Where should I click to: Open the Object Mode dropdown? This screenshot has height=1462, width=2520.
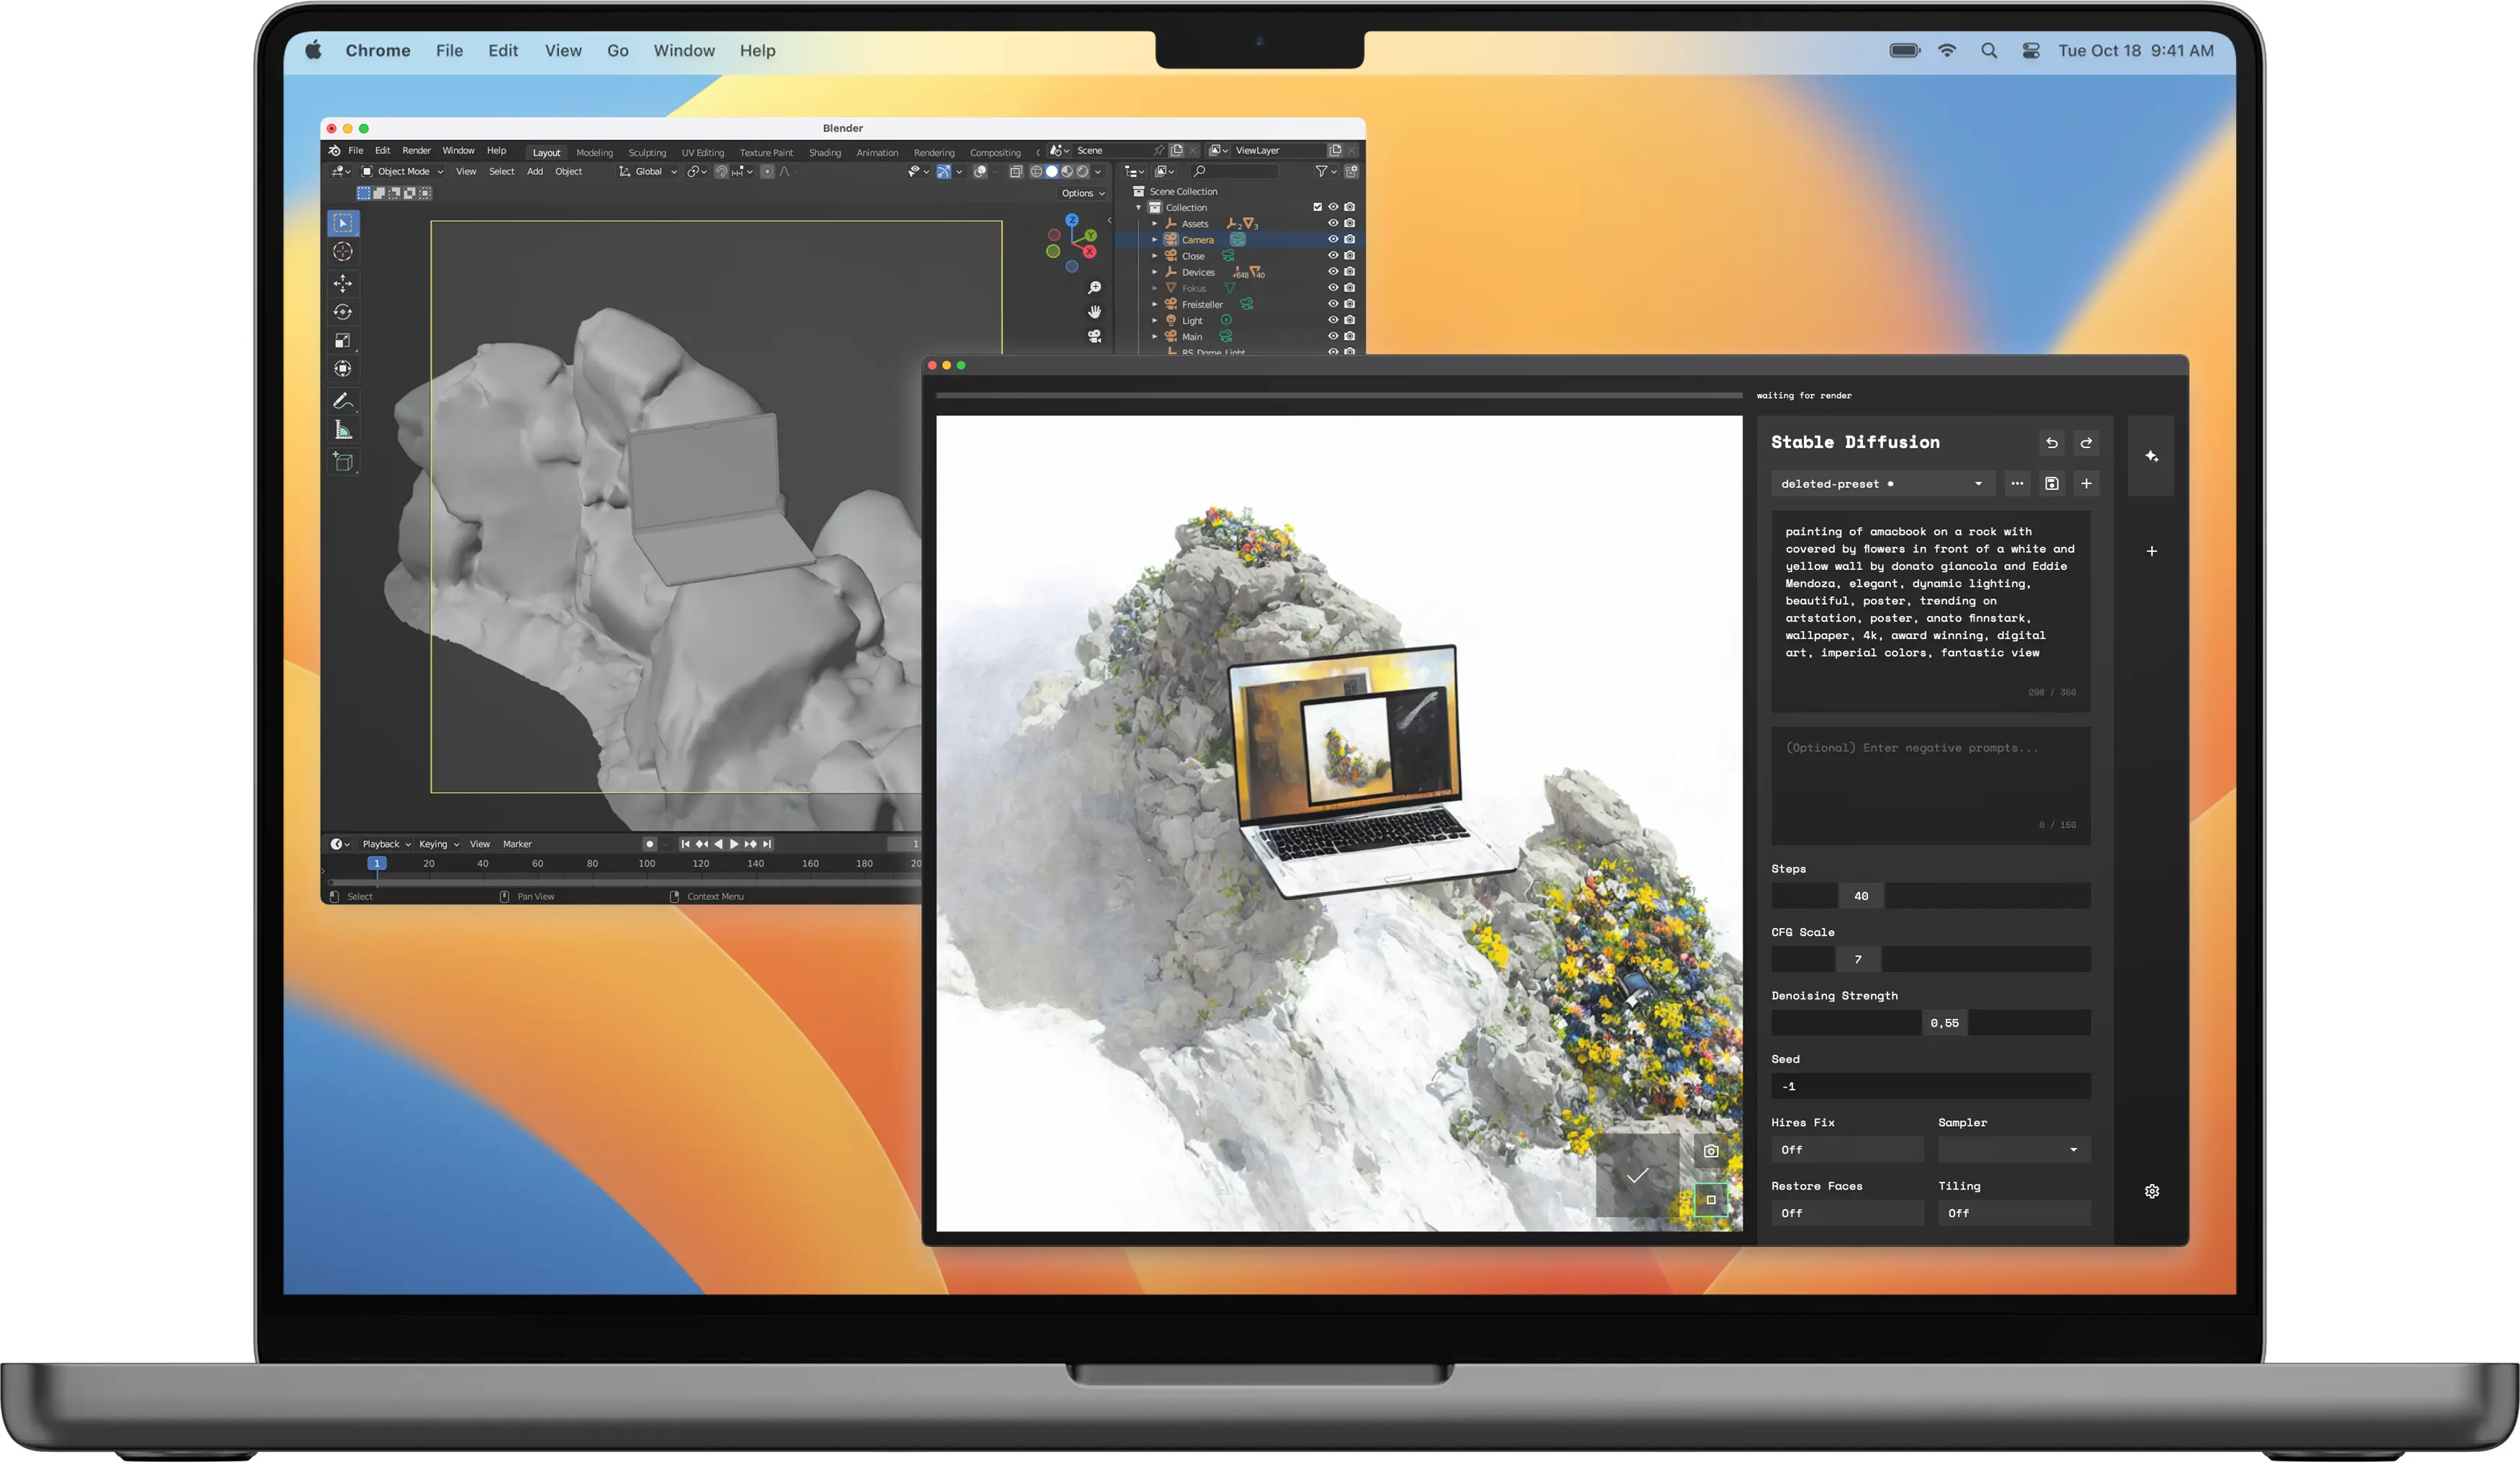[x=402, y=172]
